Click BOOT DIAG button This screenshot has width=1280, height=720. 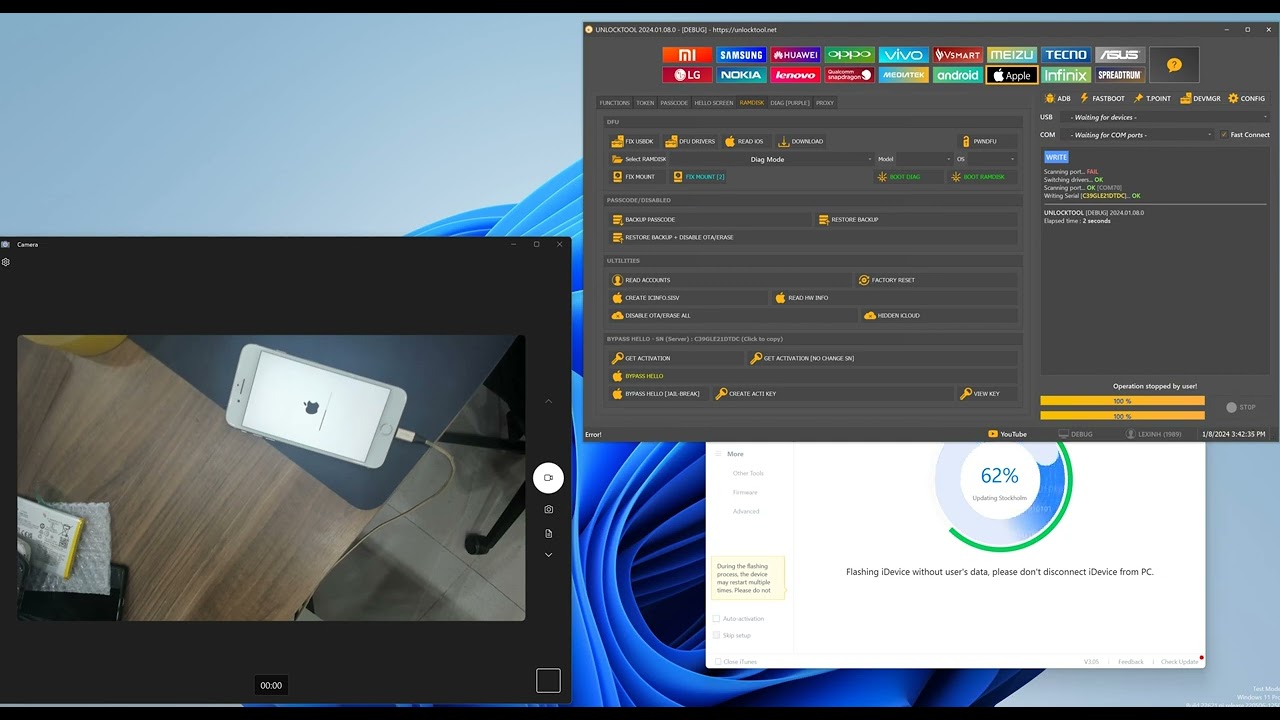pos(910,177)
